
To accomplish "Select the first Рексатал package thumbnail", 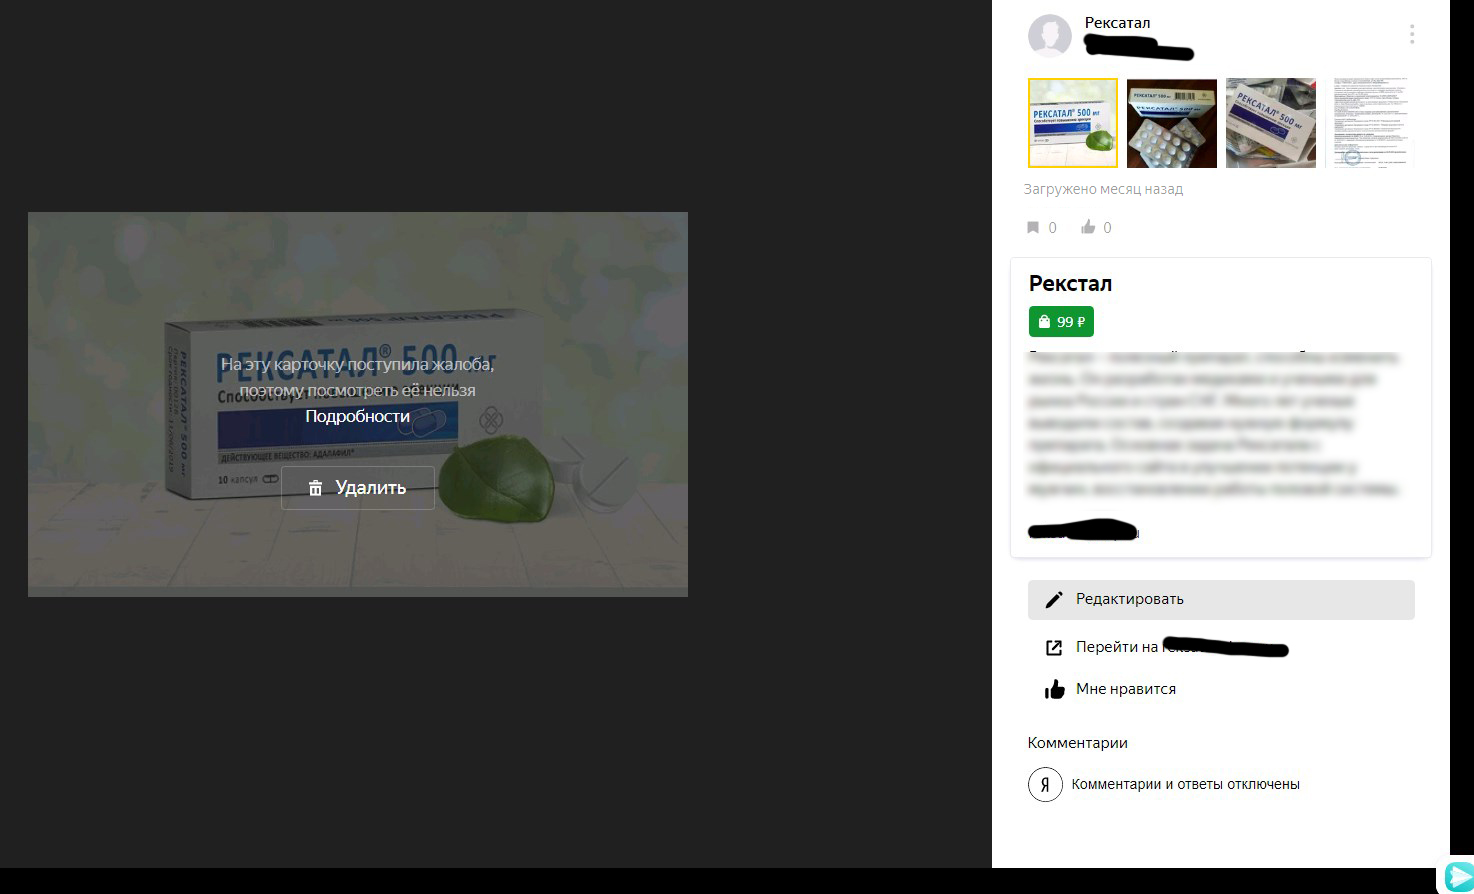I will tap(1071, 123).
